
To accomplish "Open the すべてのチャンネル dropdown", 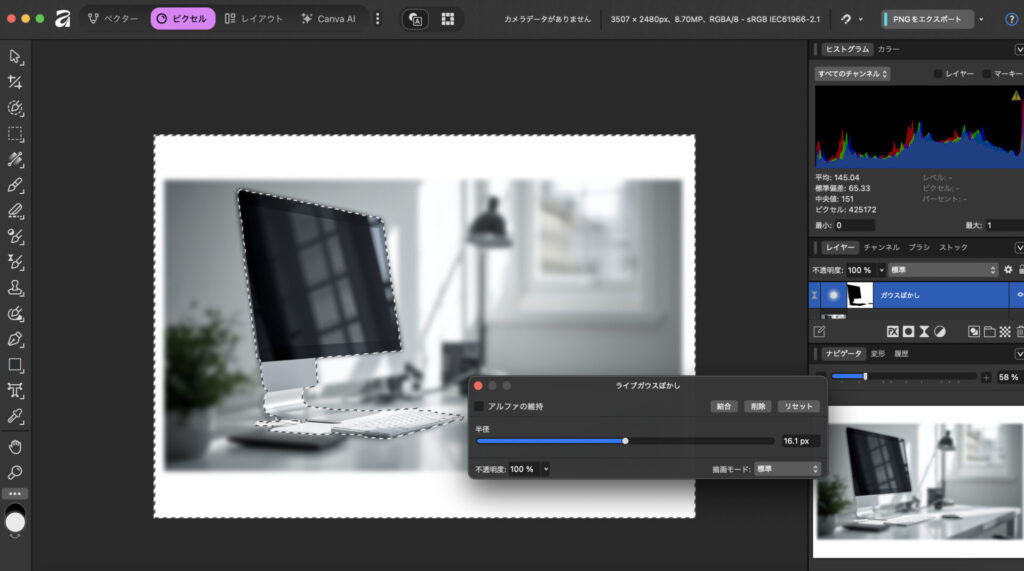I will pyautogui.click(x=852, y=74).
